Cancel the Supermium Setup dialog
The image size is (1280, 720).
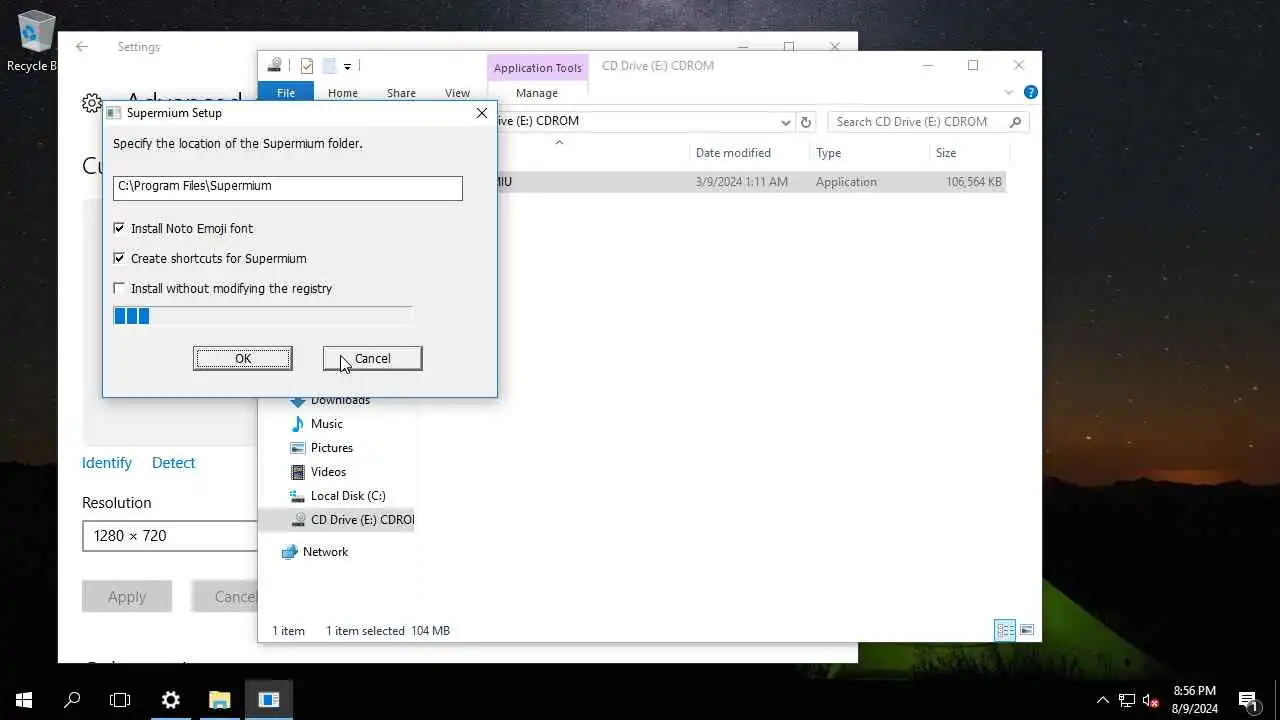(372, 358)
